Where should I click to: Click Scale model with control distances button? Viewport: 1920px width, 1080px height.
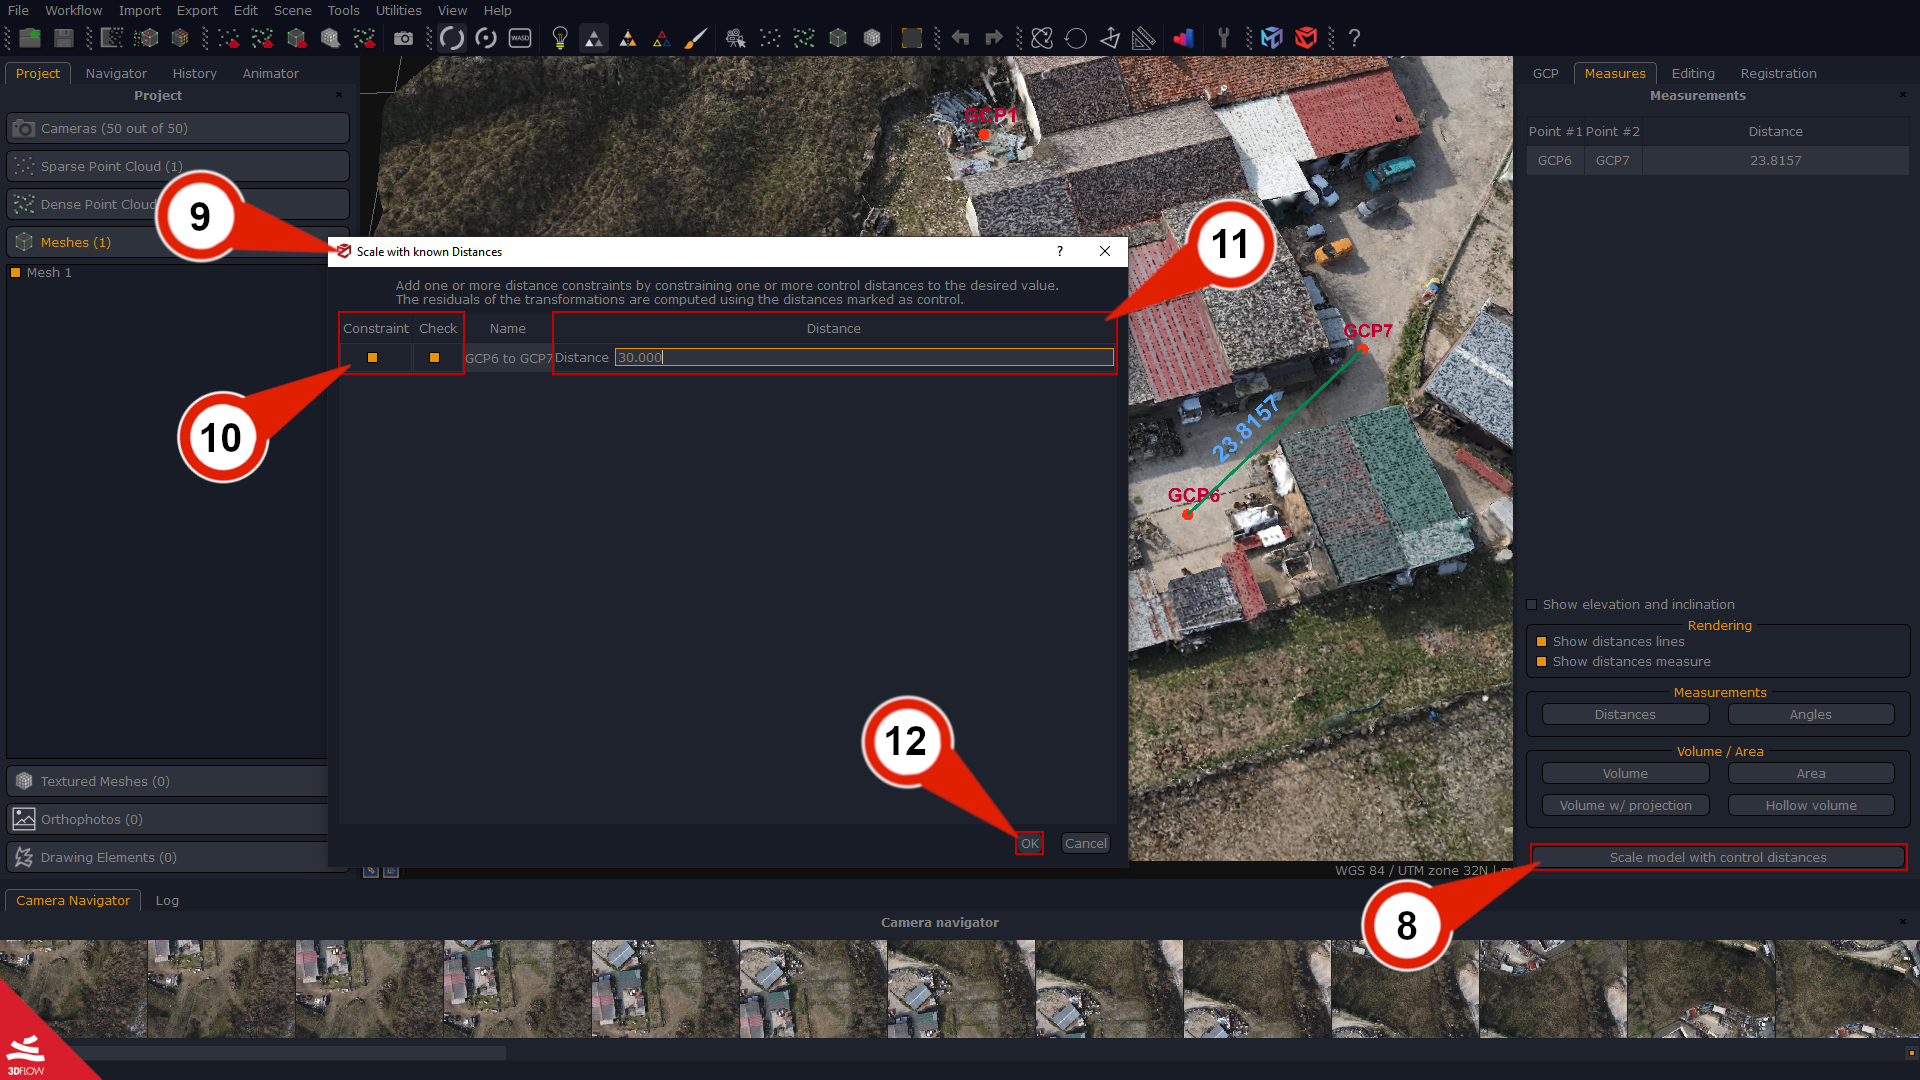pyautogui.click(x=1717, y=857)
